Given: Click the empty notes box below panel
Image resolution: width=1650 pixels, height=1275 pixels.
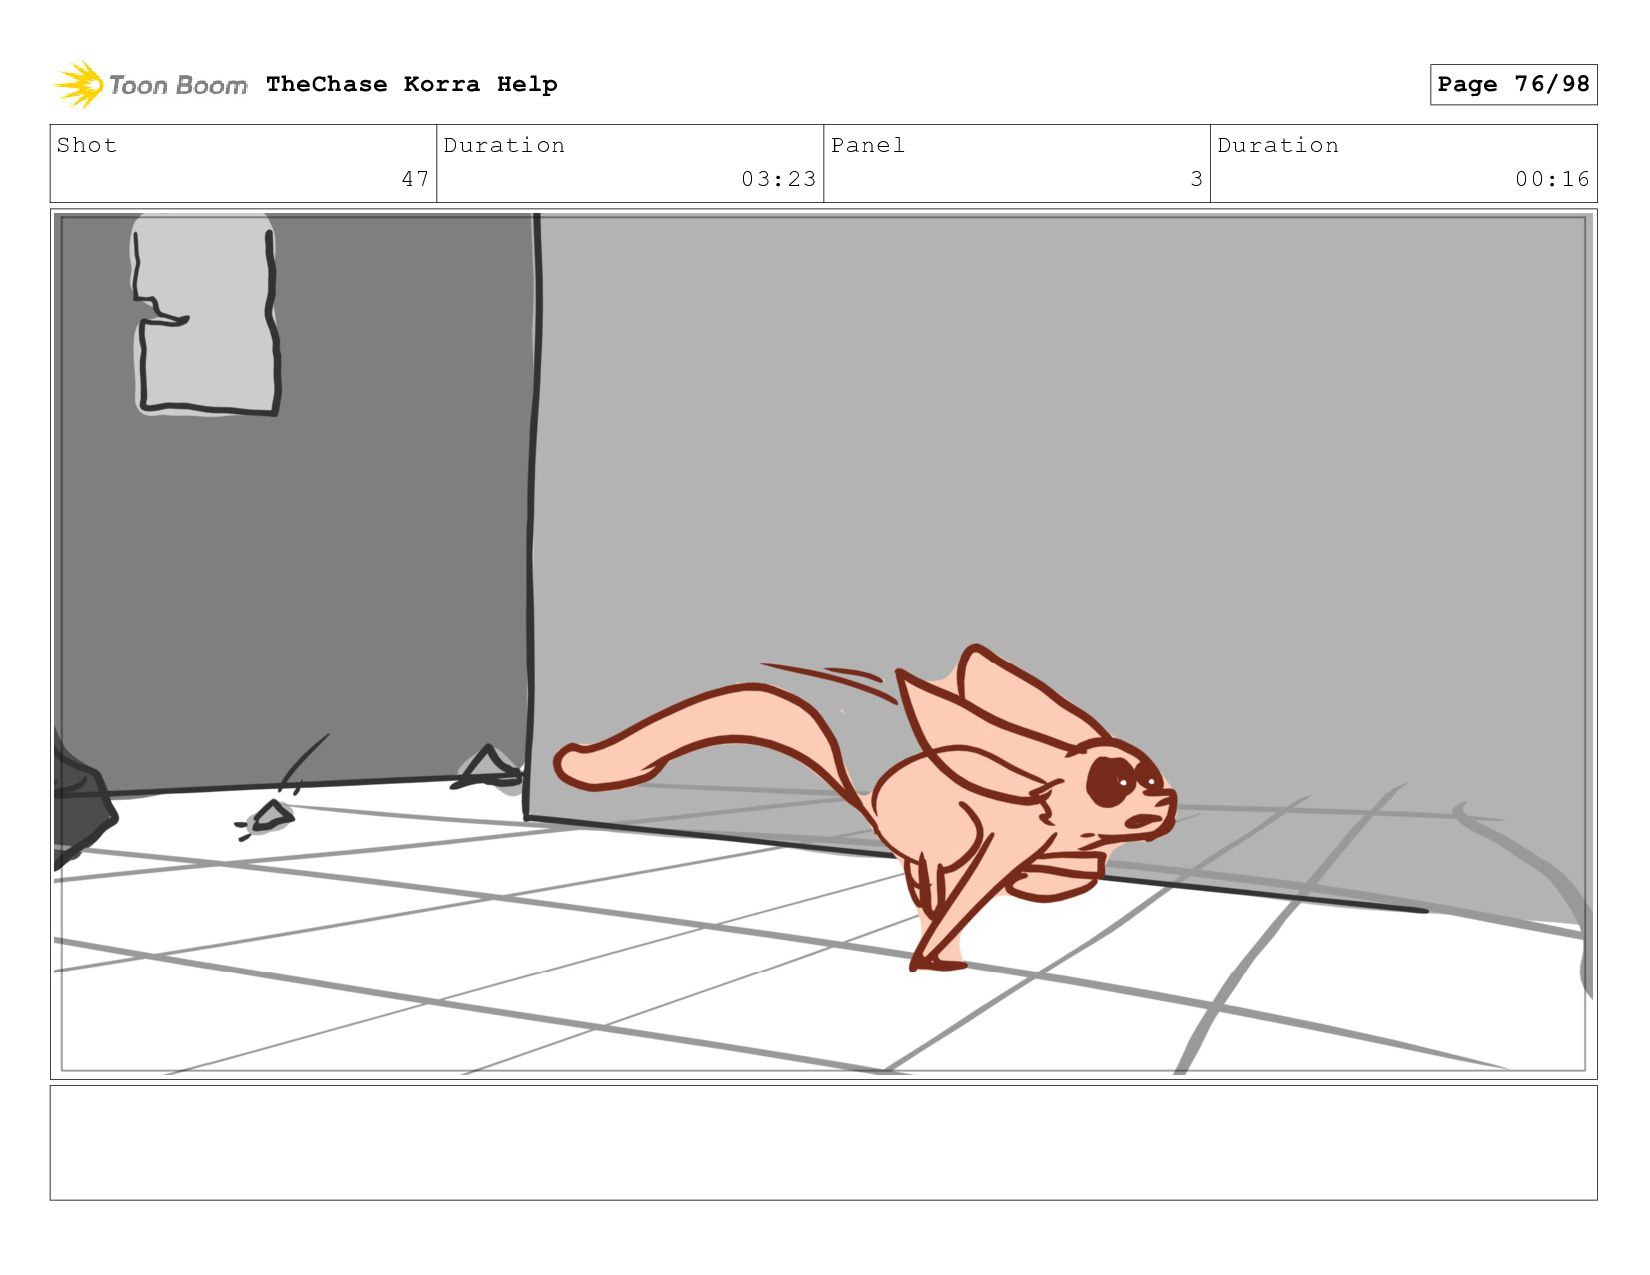Looking at the screenshot, I should (823, 1142).
